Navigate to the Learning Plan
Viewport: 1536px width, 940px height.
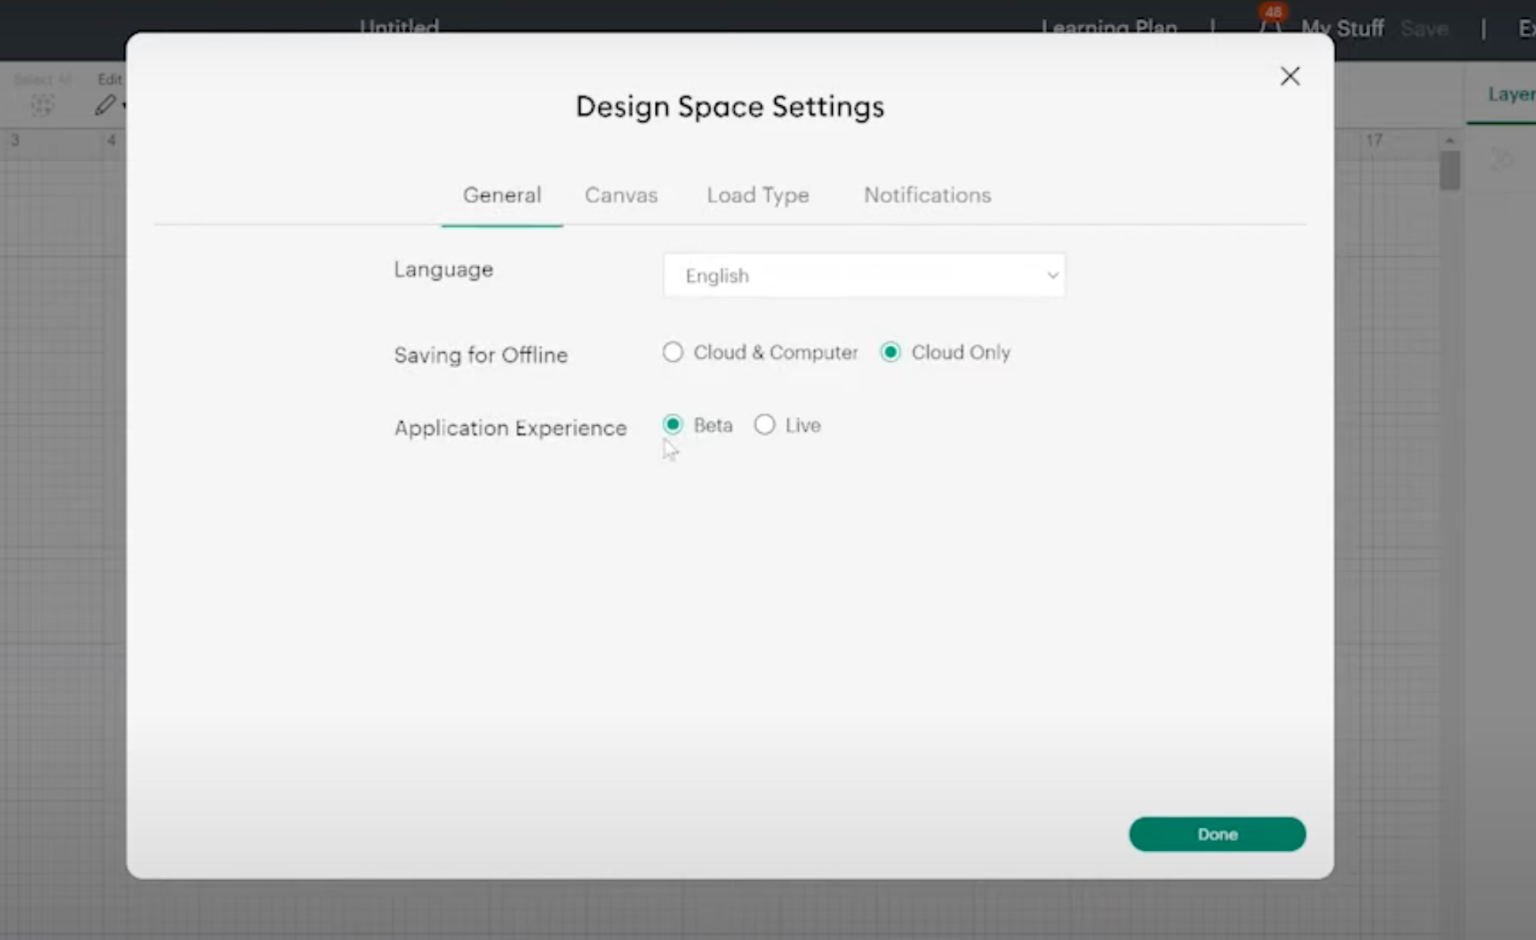(x=1109, y=28)
